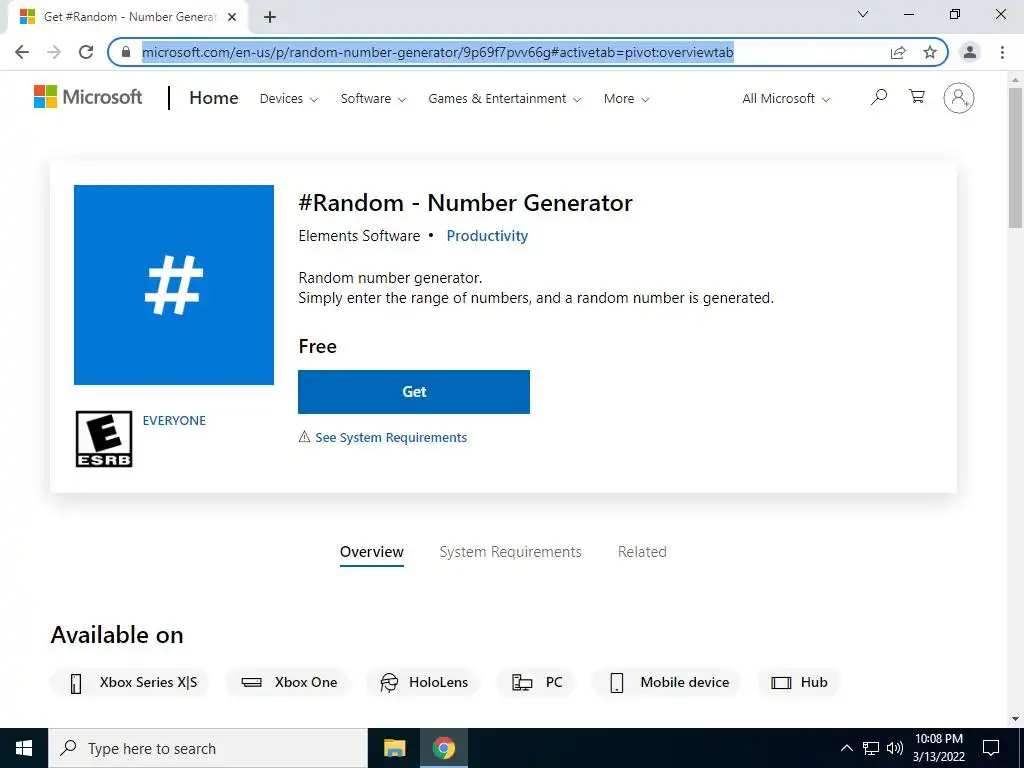Viewport: 1024px width, 768px height.
Task: Open the notification center icon
Action: pos(991,748)
